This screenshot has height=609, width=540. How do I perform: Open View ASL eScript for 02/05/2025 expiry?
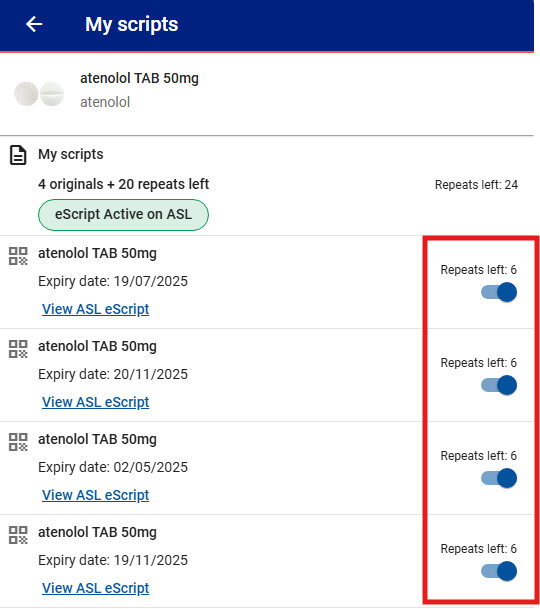pos(96,495)
